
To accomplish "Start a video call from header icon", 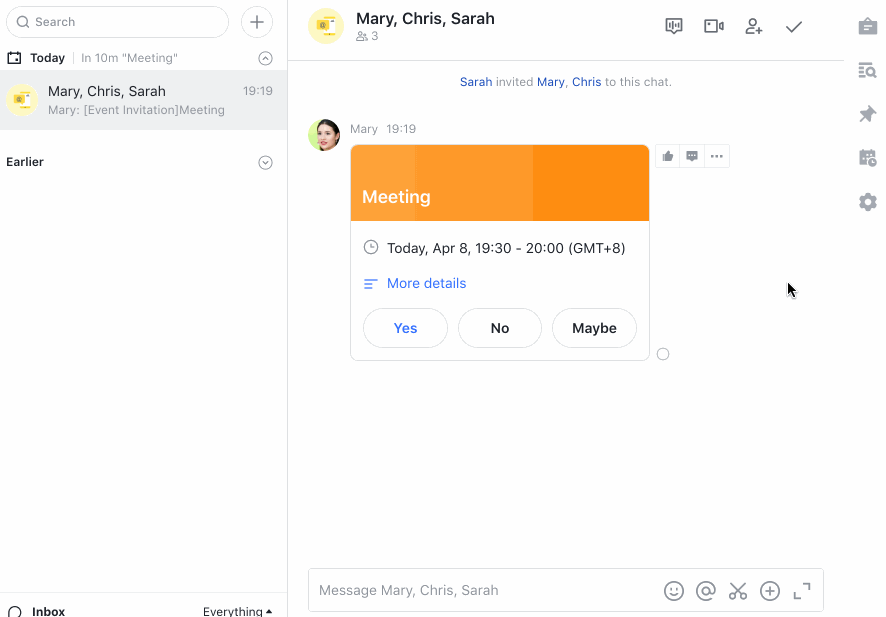I will 714,26.
